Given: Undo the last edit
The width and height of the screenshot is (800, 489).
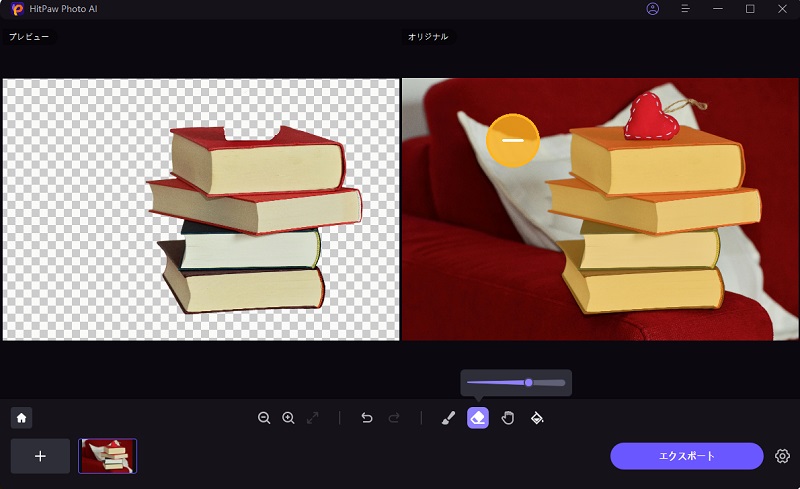Looking at the screenshot, I should (x=367, y=418).
